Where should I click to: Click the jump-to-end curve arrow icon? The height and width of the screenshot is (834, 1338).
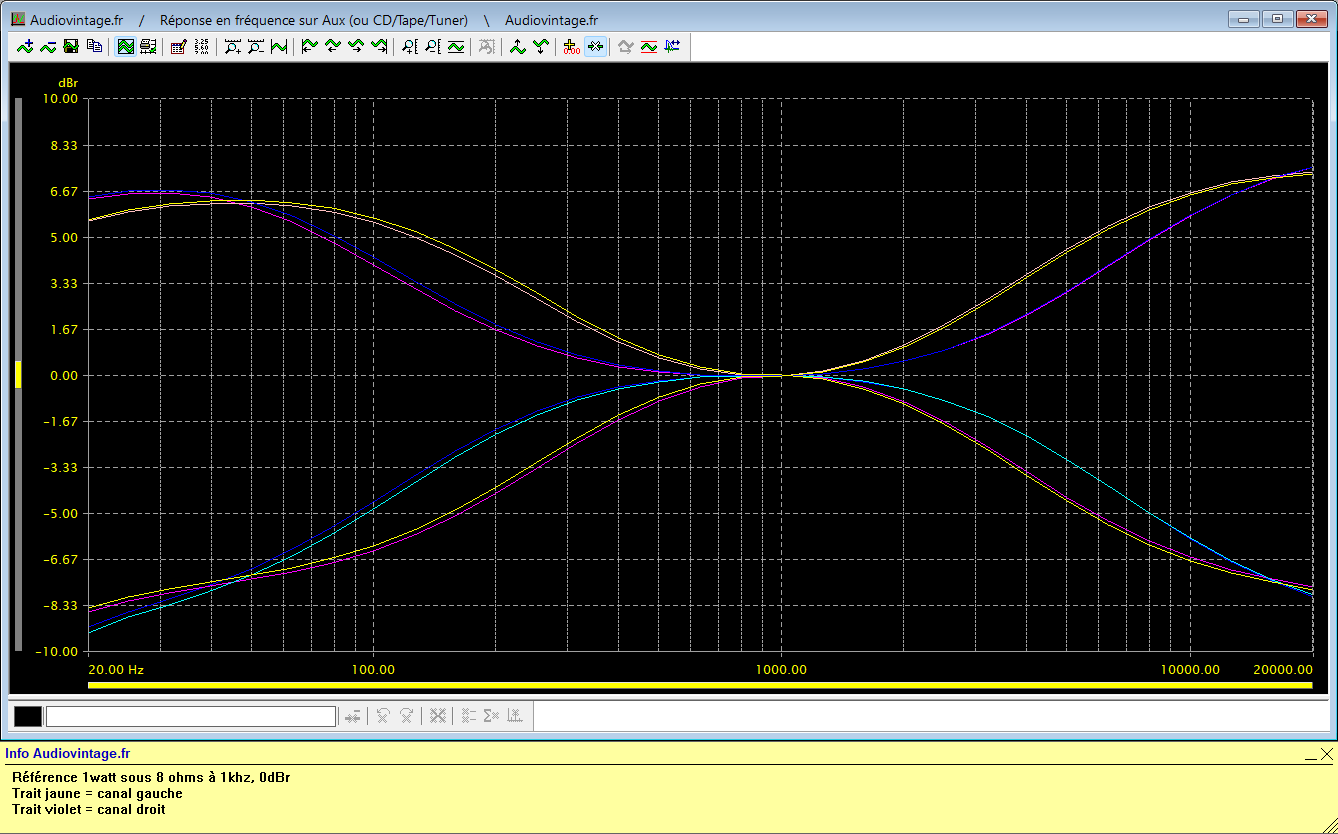tap(379, 46)
